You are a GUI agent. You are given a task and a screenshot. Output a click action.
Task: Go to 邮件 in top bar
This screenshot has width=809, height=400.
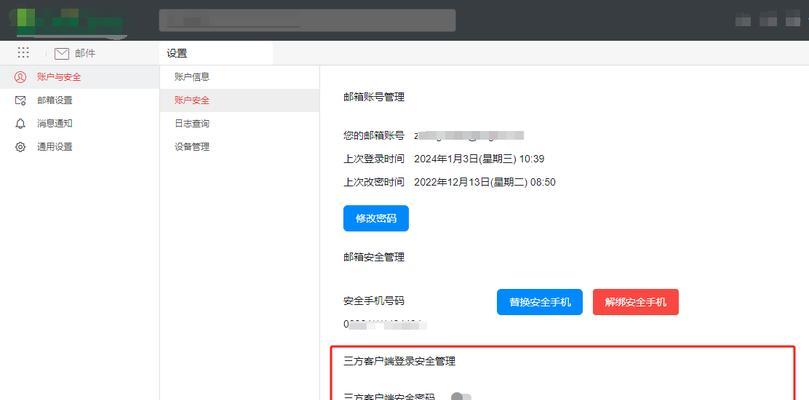pyautogui.click(x=85, y=53)
